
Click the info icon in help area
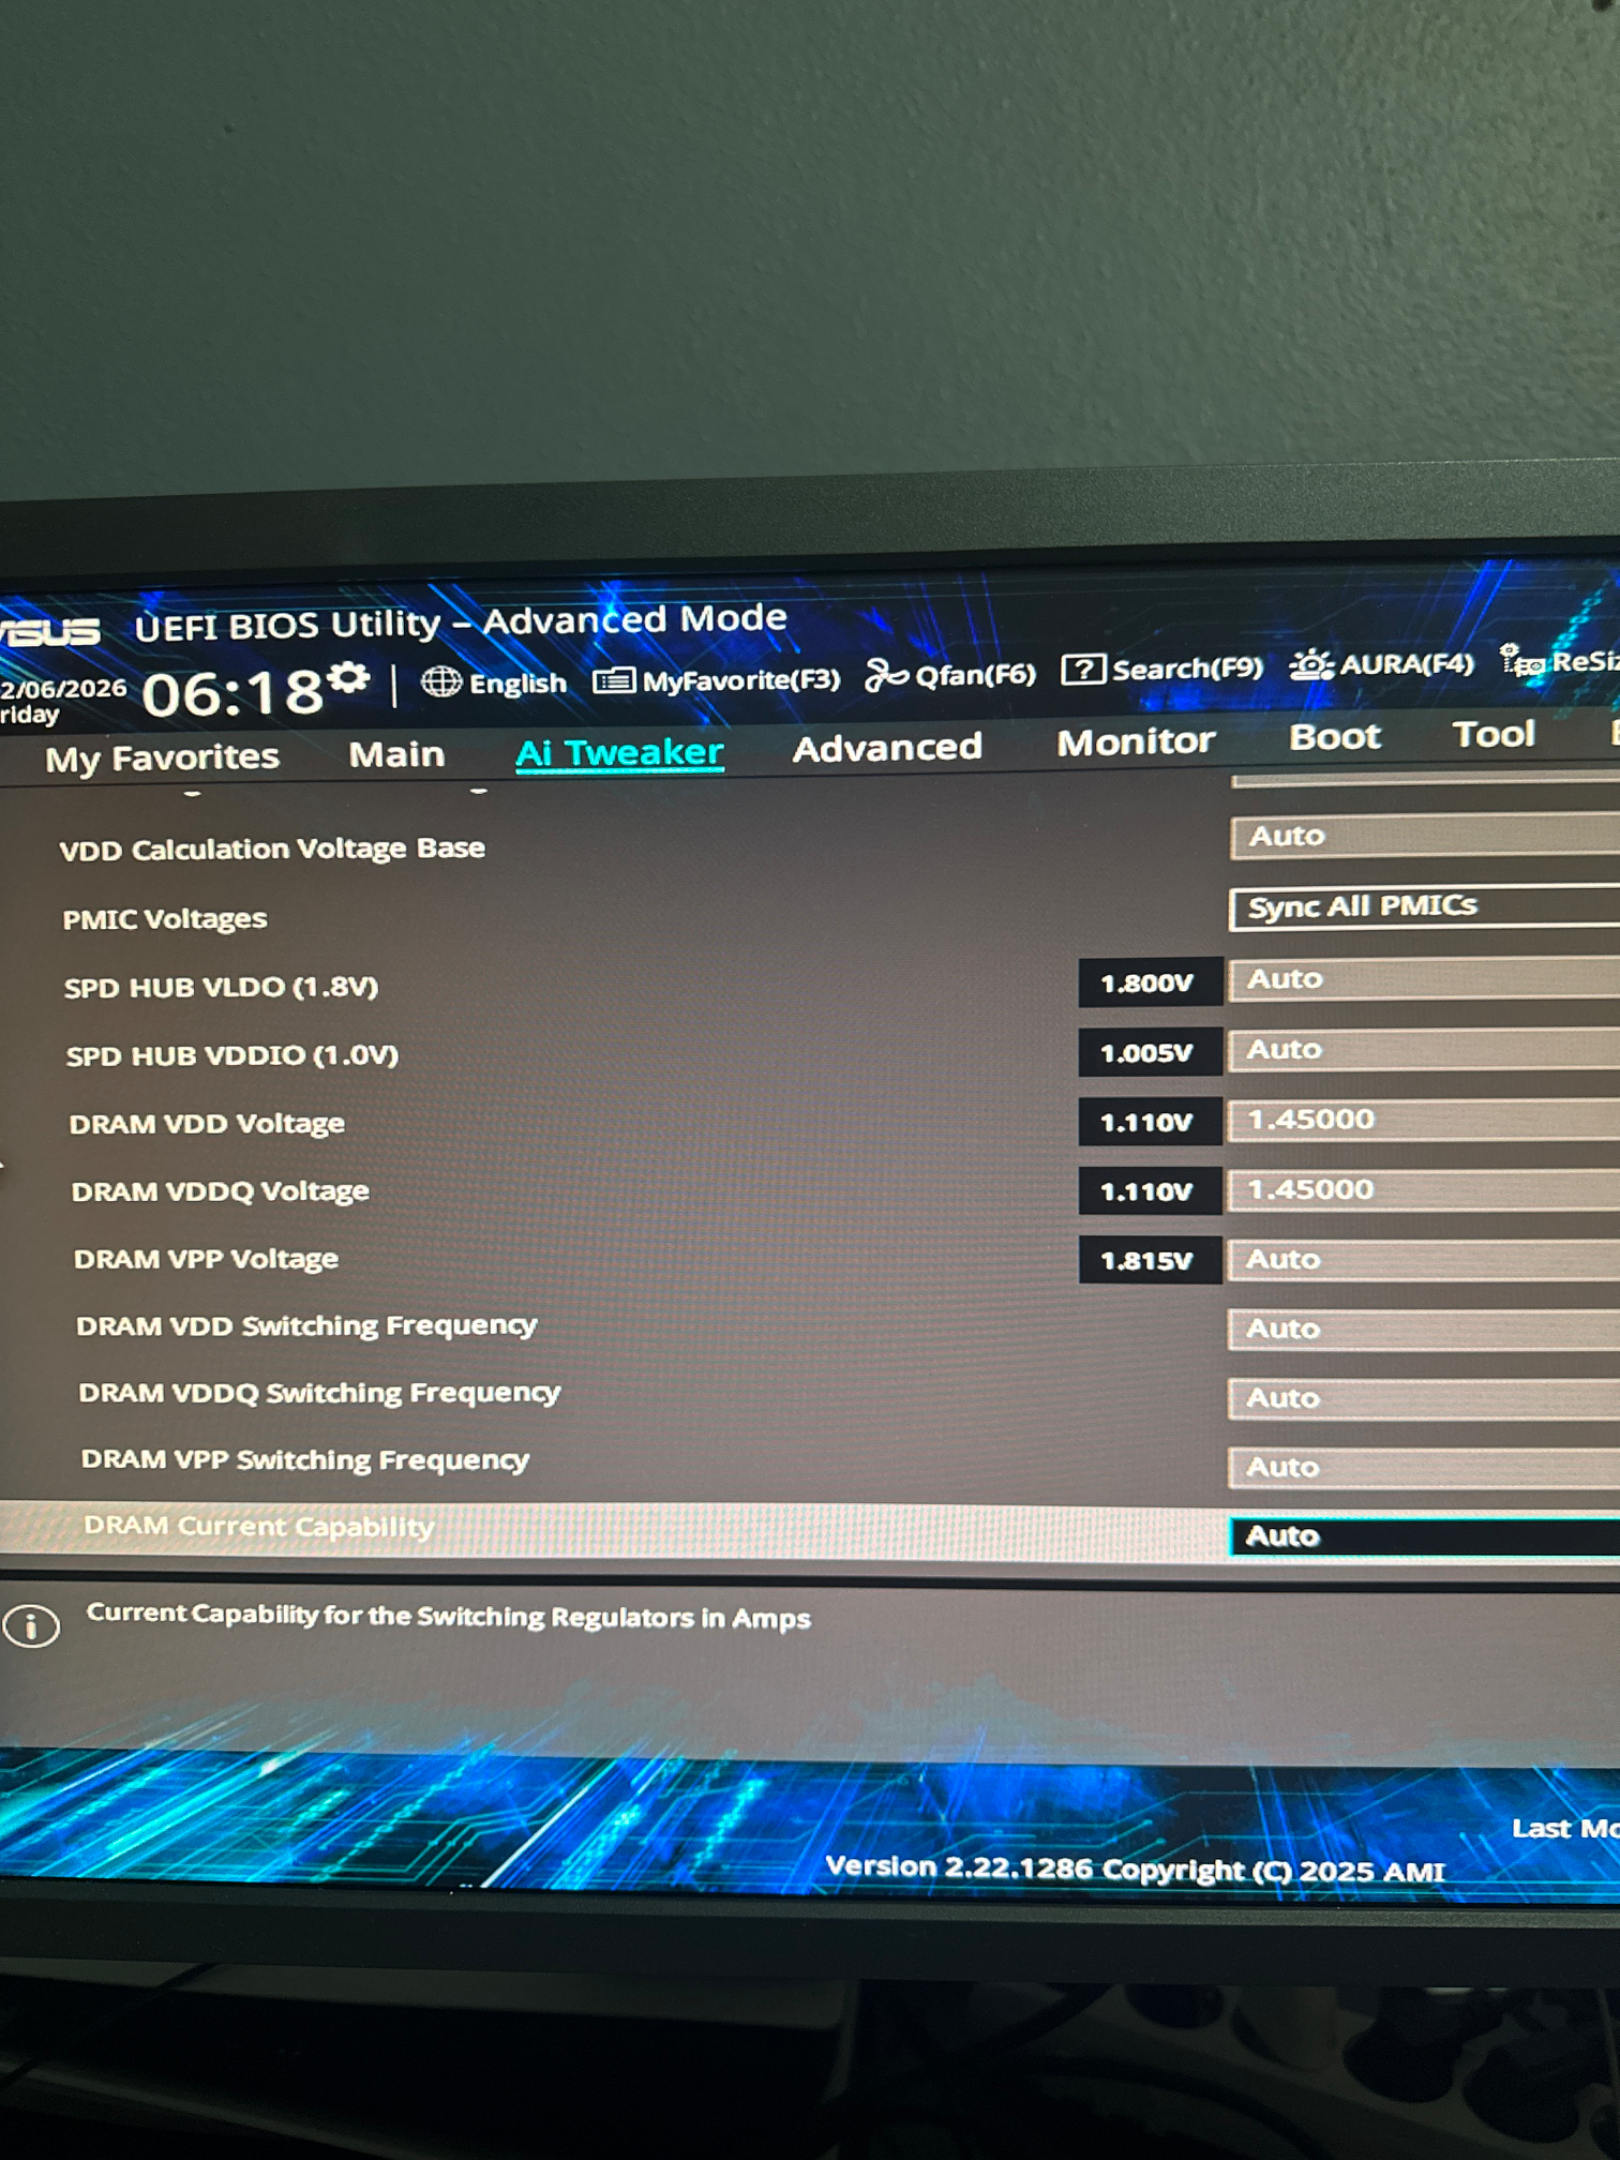point(31,1625)
